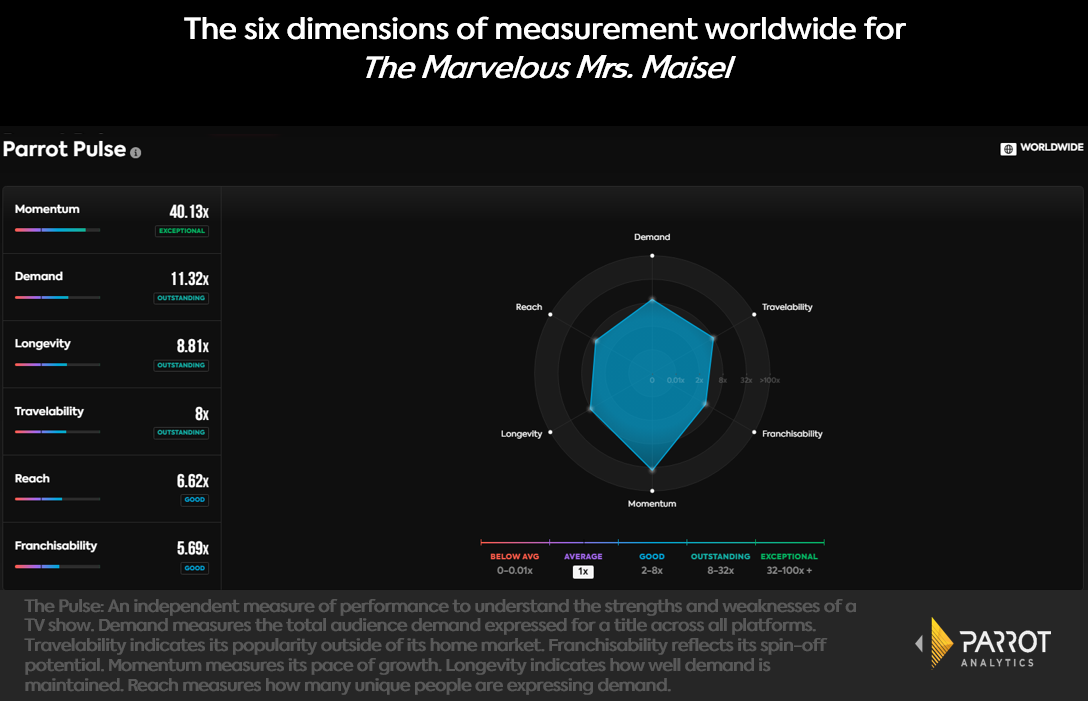Click the Reach progress bar in the left panel
The width and height of the screenshot is (1088, 701).
tap(58, 499)
